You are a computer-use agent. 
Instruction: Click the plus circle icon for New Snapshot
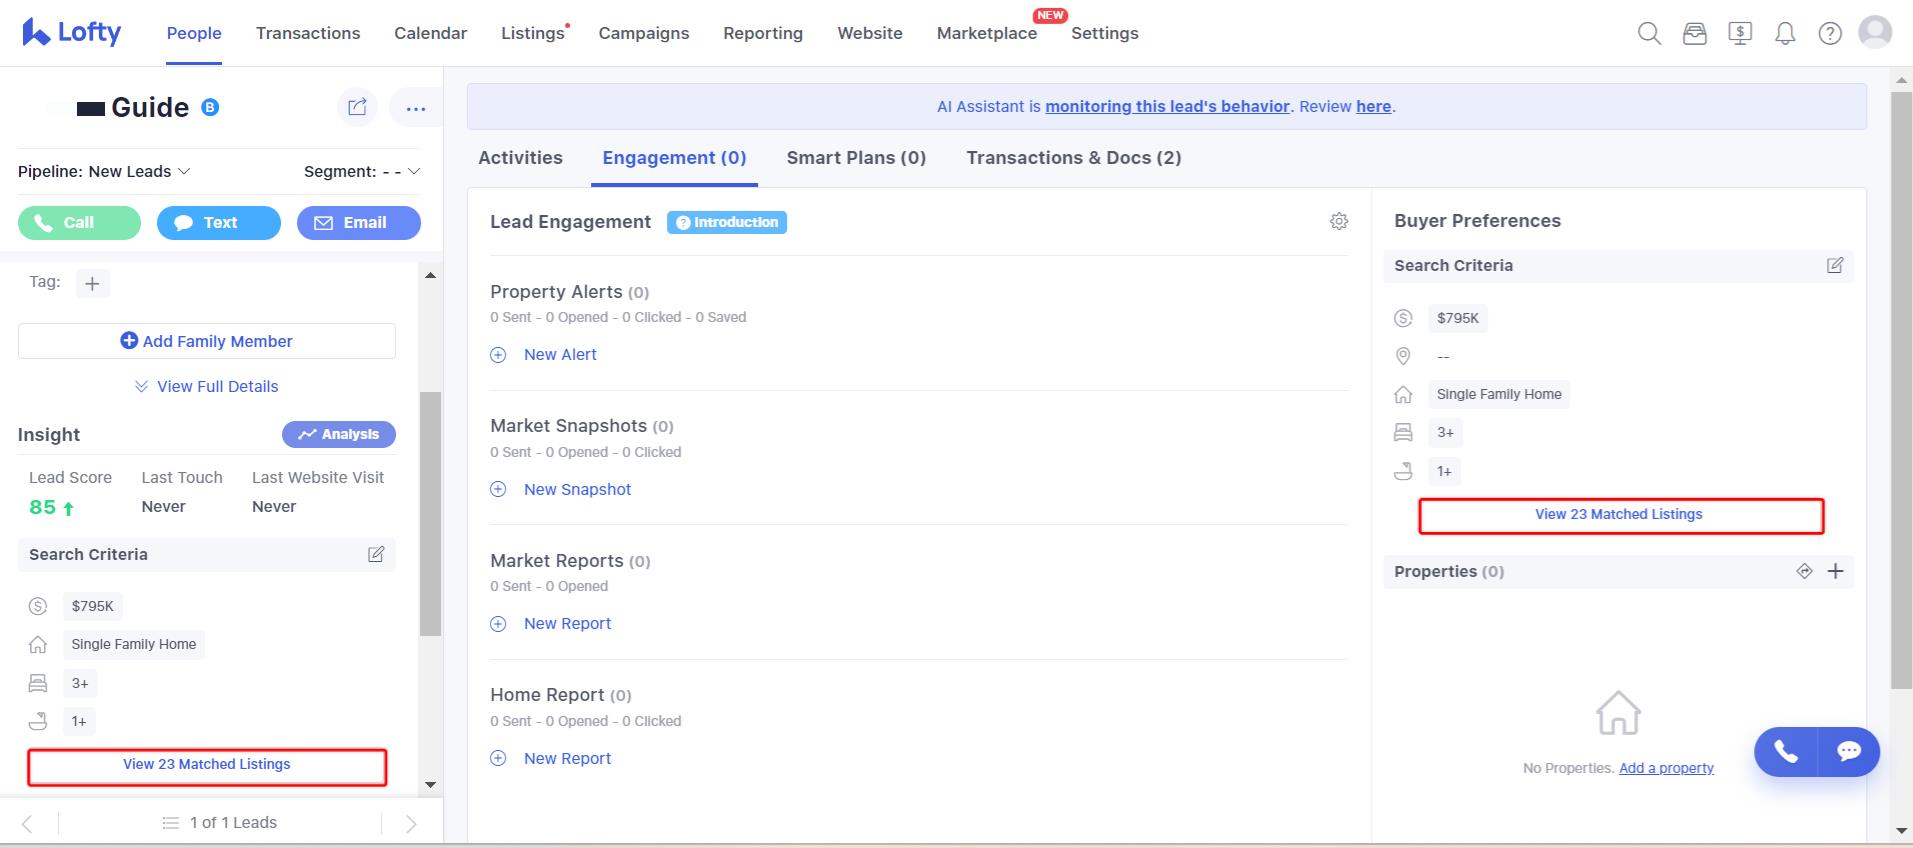point(498,490)
